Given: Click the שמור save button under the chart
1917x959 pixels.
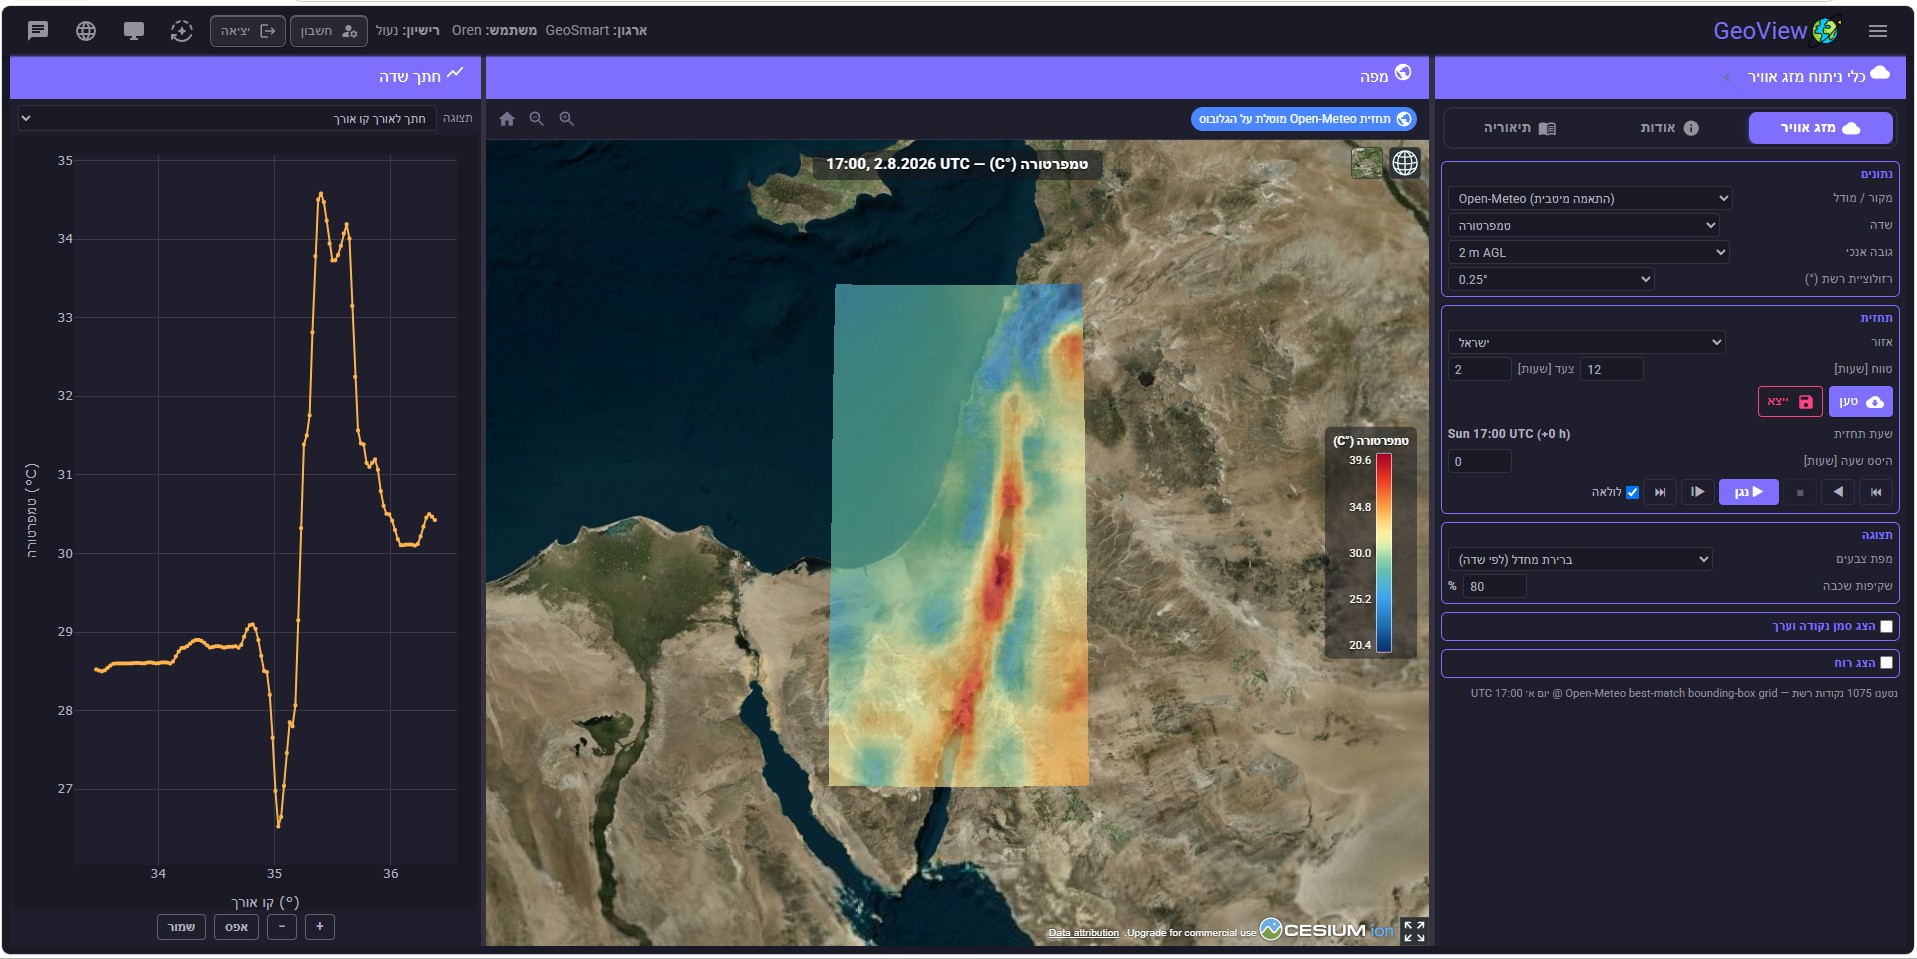Looking at the screenshot, I should (181, 927).
